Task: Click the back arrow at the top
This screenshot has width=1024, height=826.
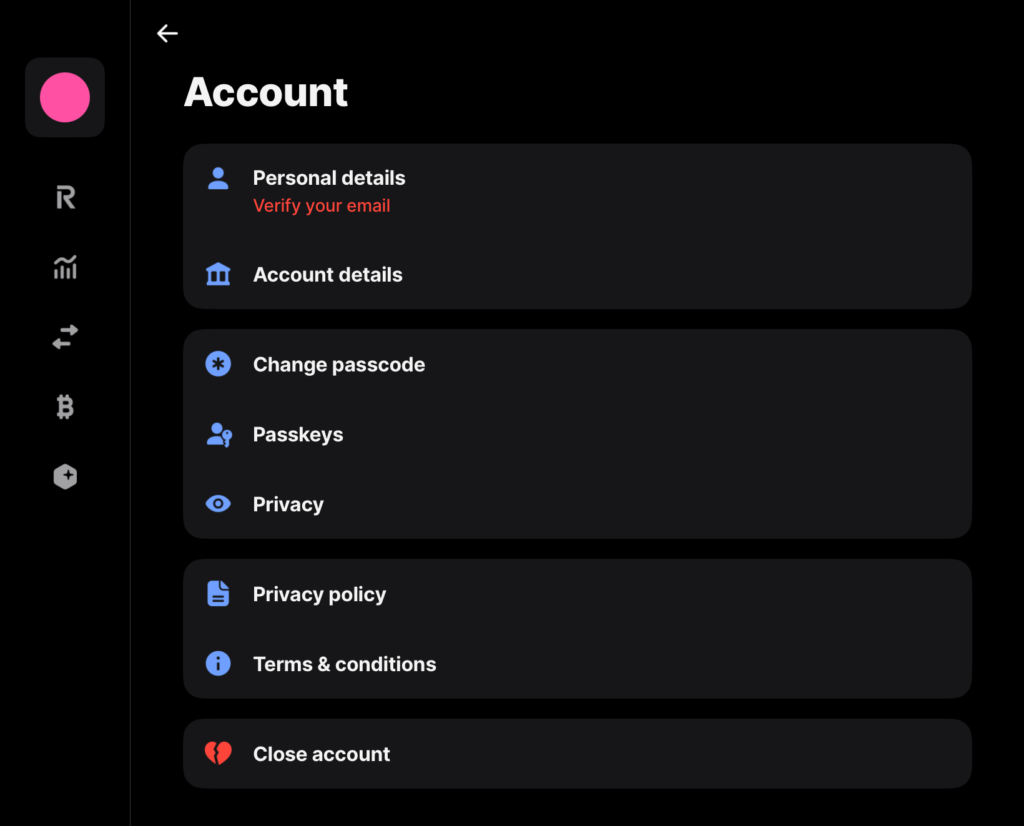Action: pos(167,33)
